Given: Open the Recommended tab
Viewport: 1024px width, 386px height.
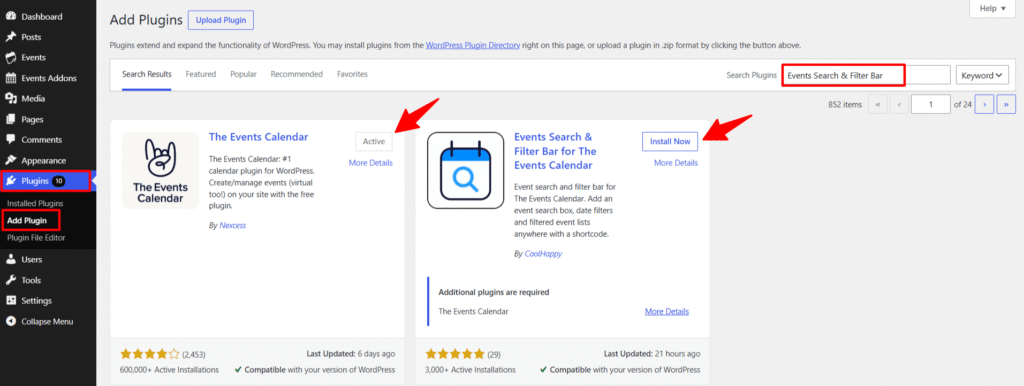Looking at the screenshot, I should [x=296, y=74].
